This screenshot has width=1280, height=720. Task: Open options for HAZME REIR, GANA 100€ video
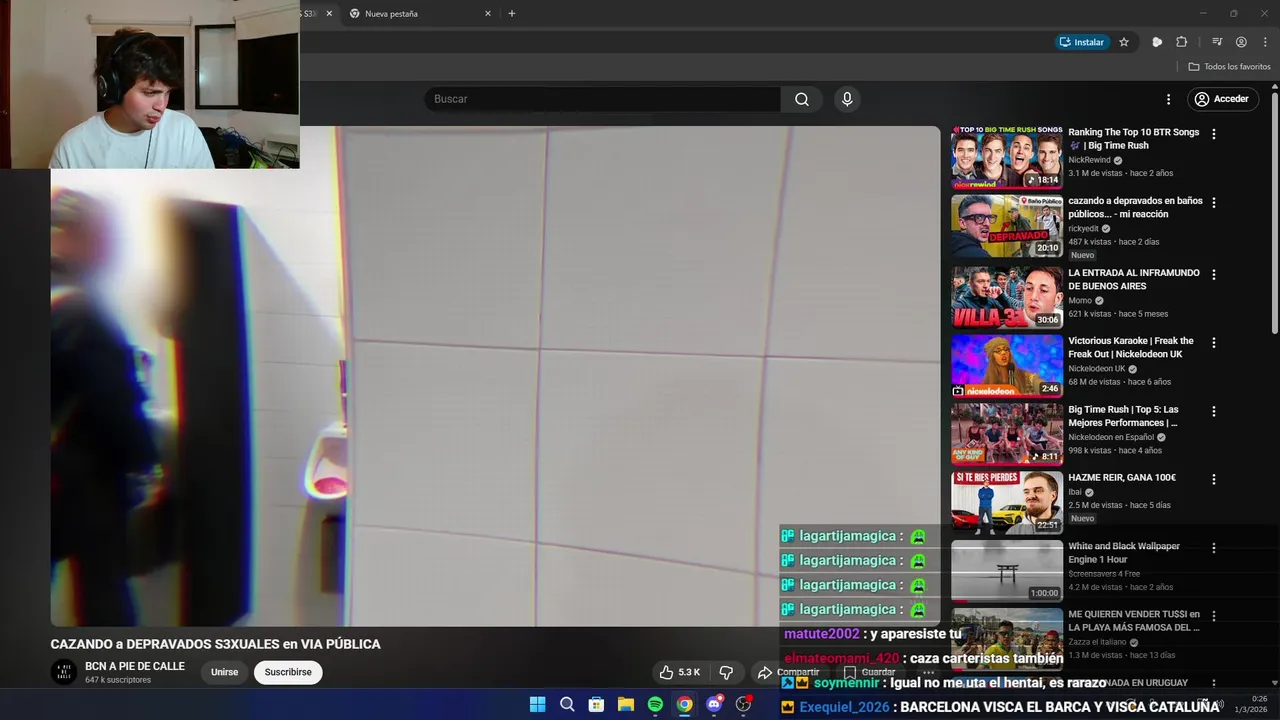1214,479
